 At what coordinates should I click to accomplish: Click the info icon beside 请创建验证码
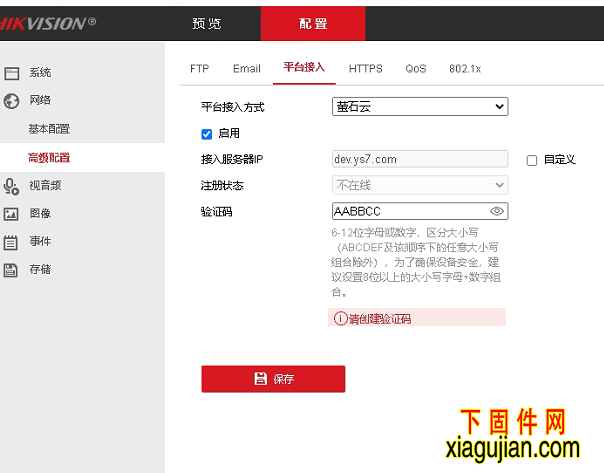341,319
